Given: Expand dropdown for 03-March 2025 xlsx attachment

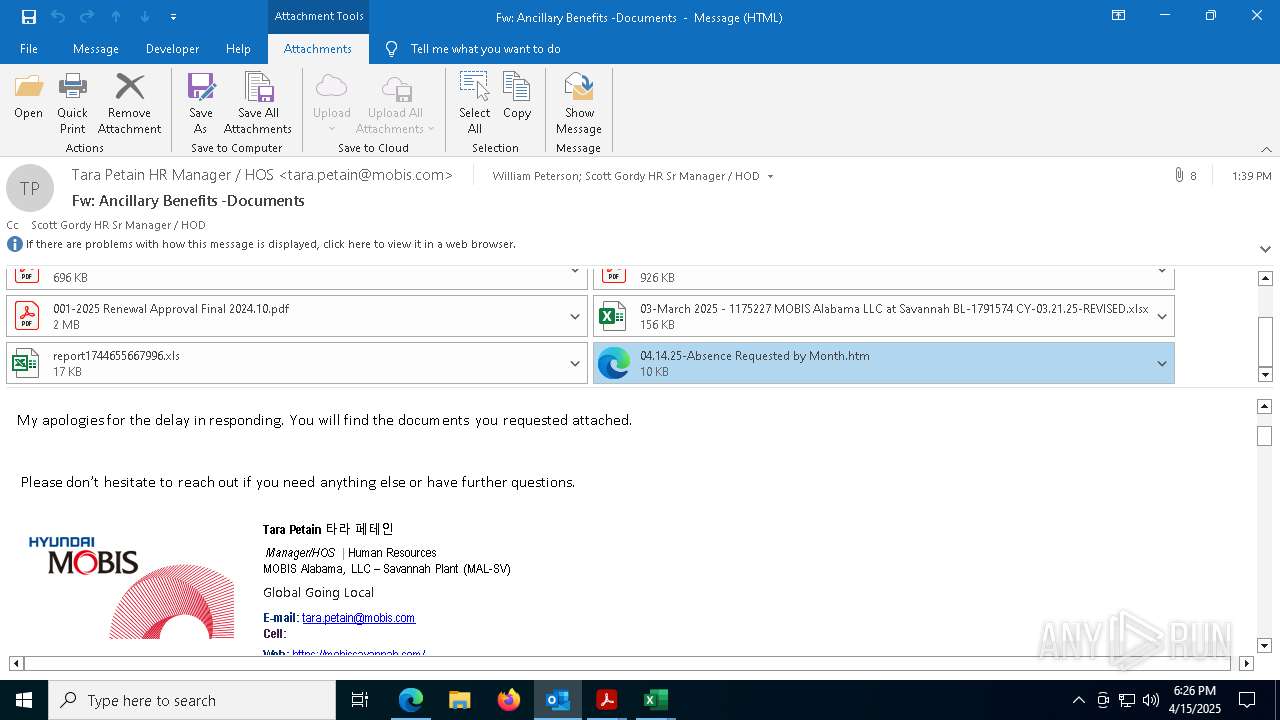Looking at the screenshot, I should 1162,316.
